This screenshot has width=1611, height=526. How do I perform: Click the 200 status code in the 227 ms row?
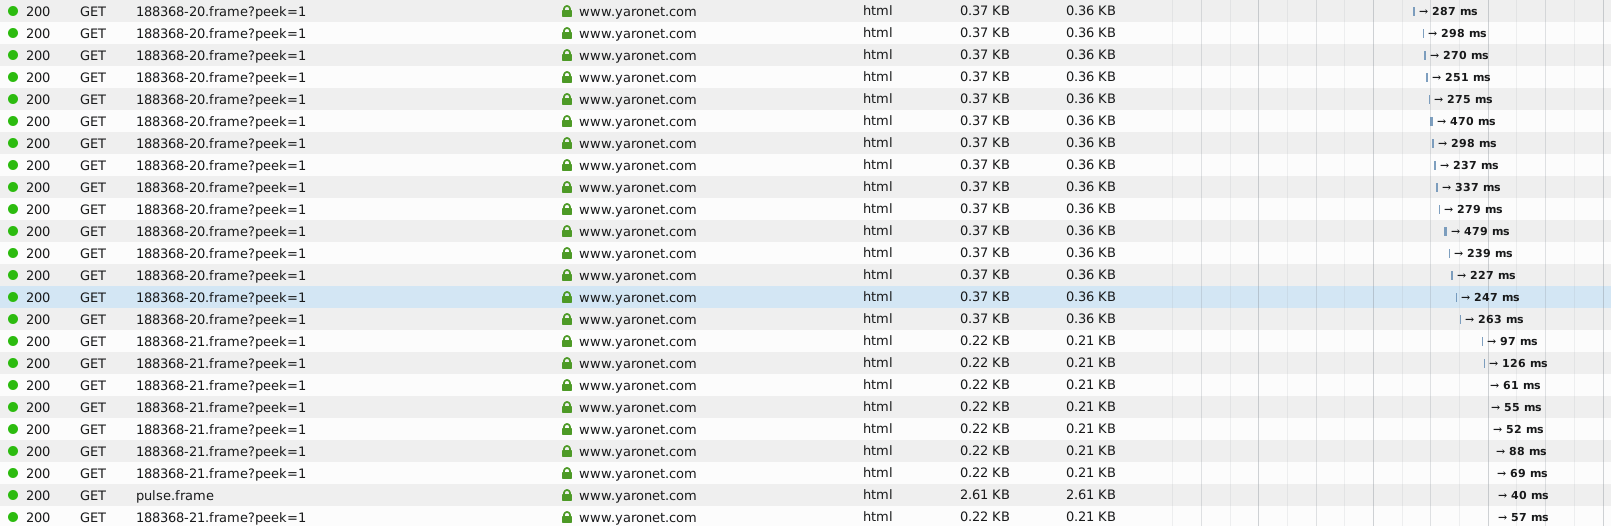(x=38, y=275)
